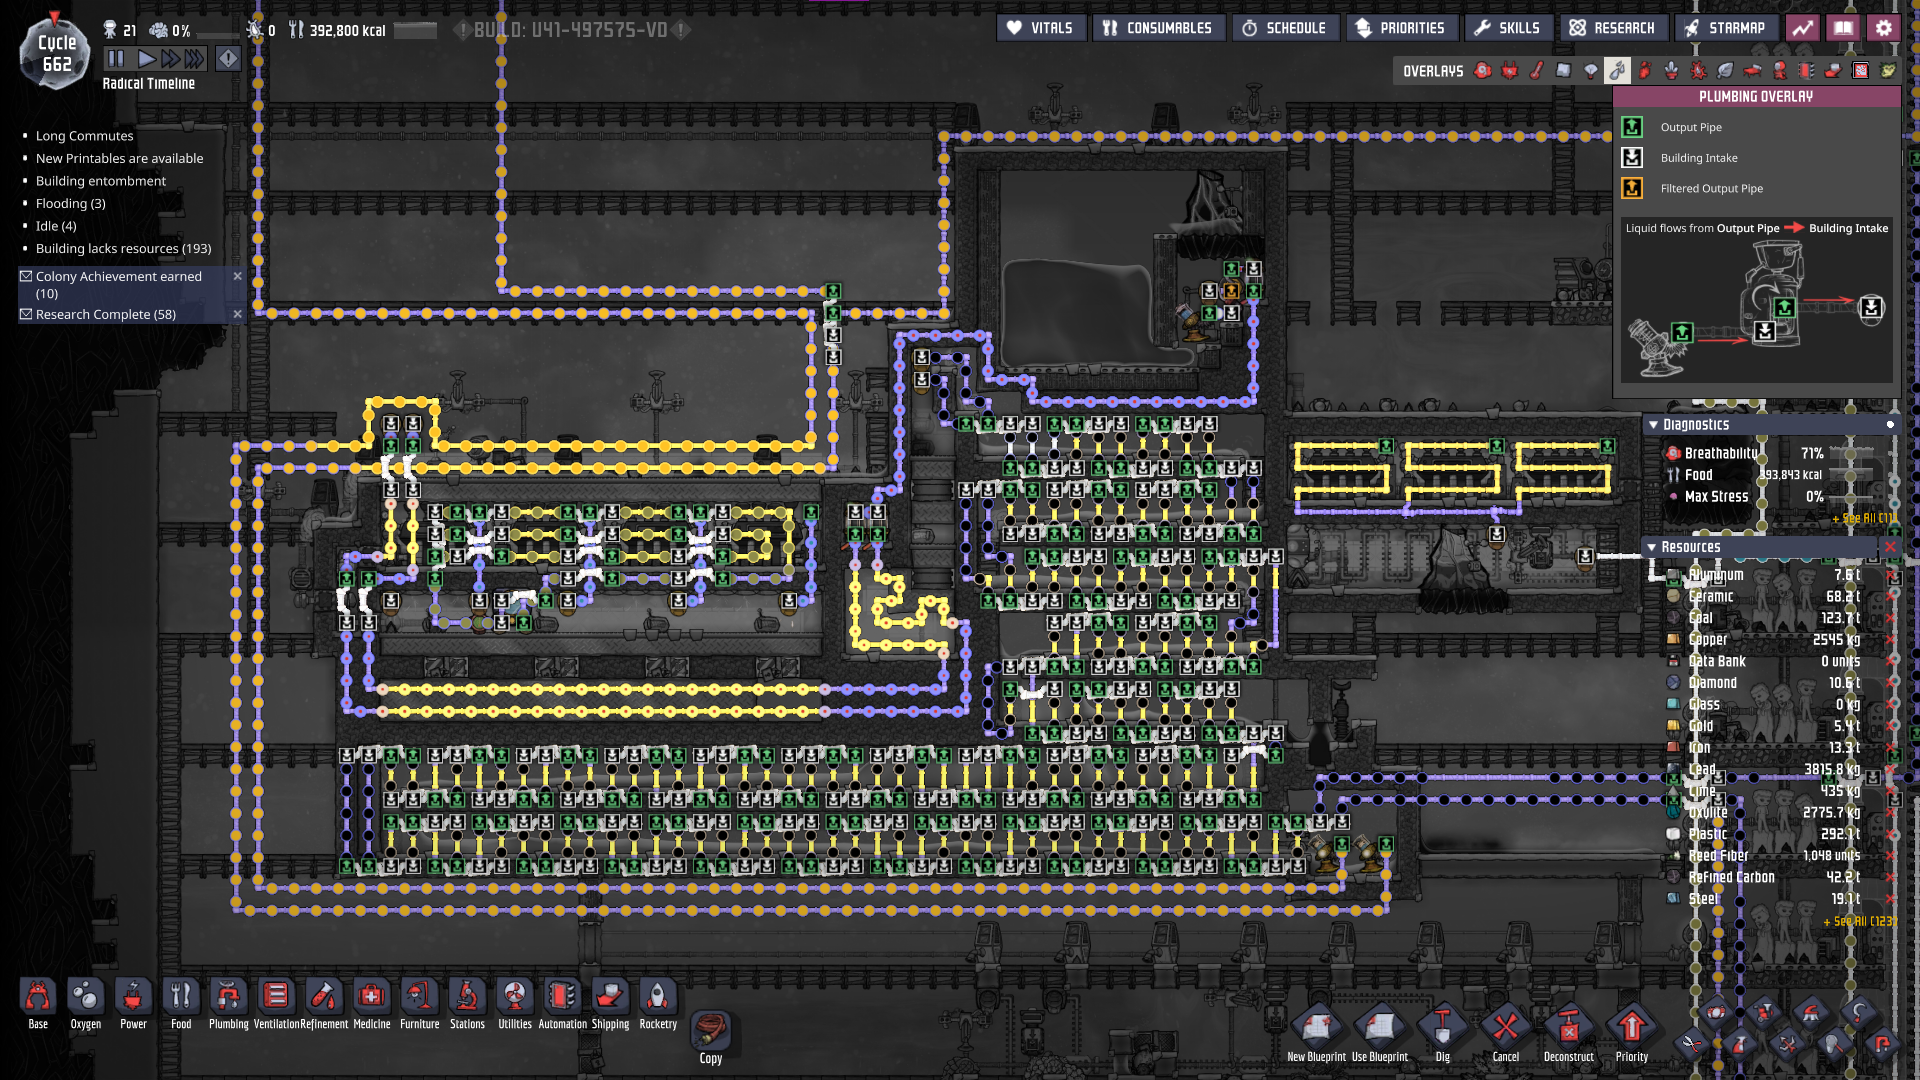
Task: Dismiss the Research Complete notification
Action: 237,314
